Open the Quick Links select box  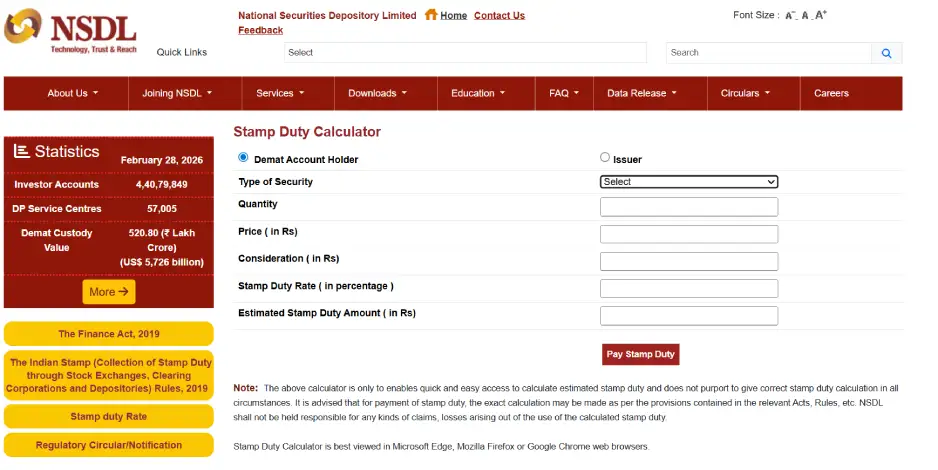pos(464,53)
